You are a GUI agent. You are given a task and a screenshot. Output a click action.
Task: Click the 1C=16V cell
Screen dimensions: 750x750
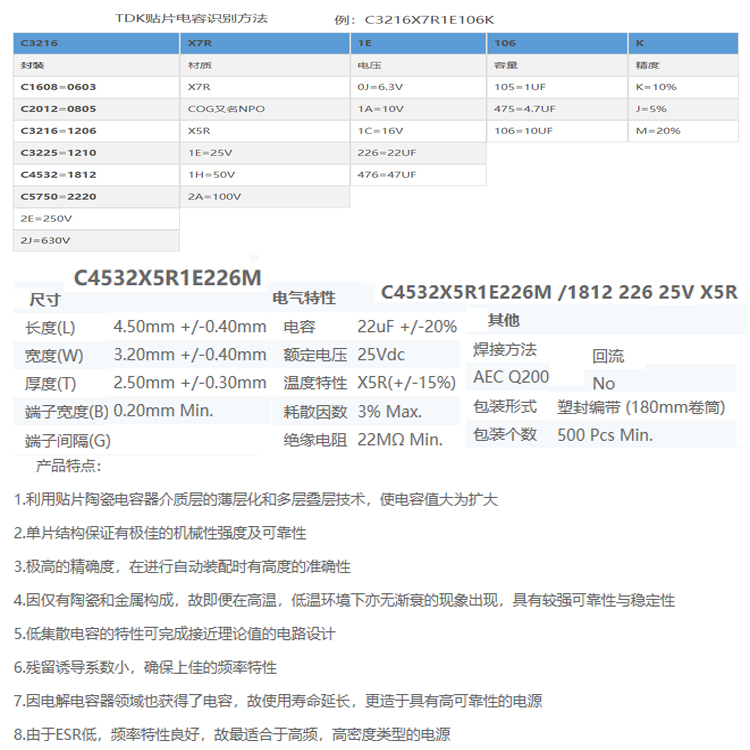point(419,131)
